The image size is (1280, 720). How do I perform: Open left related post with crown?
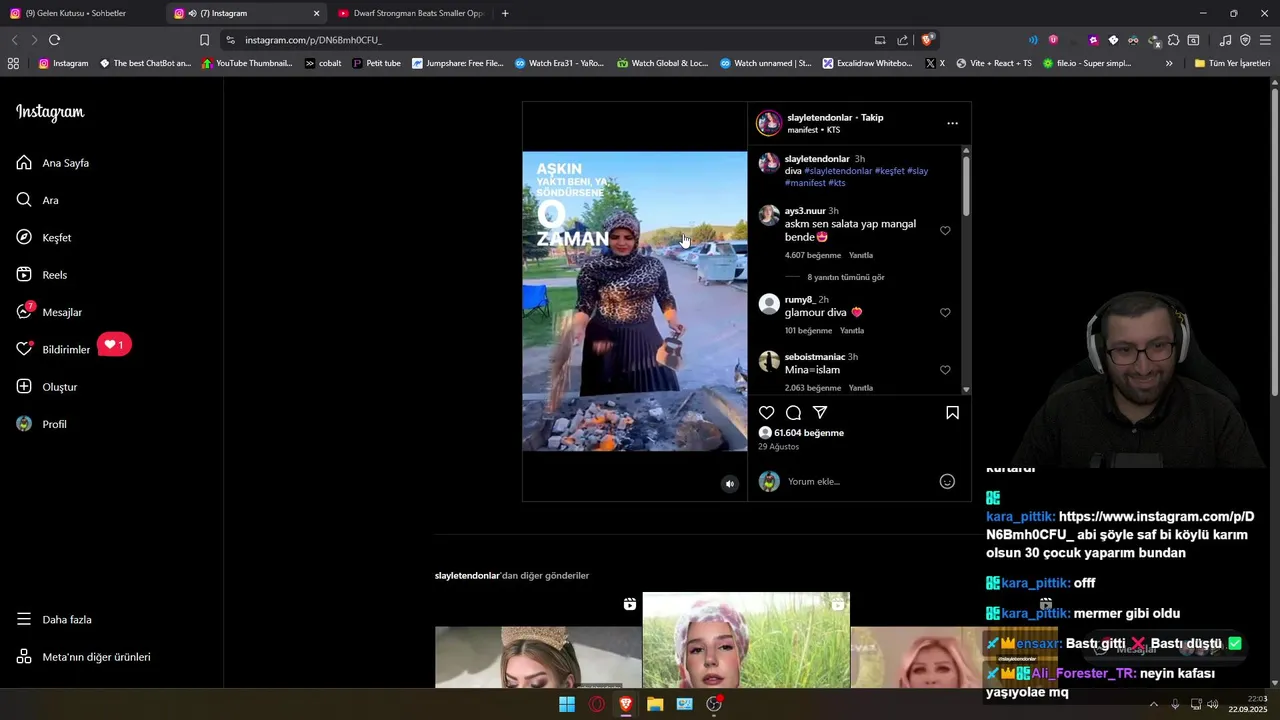pyautogui.click(x=538, y=657)
